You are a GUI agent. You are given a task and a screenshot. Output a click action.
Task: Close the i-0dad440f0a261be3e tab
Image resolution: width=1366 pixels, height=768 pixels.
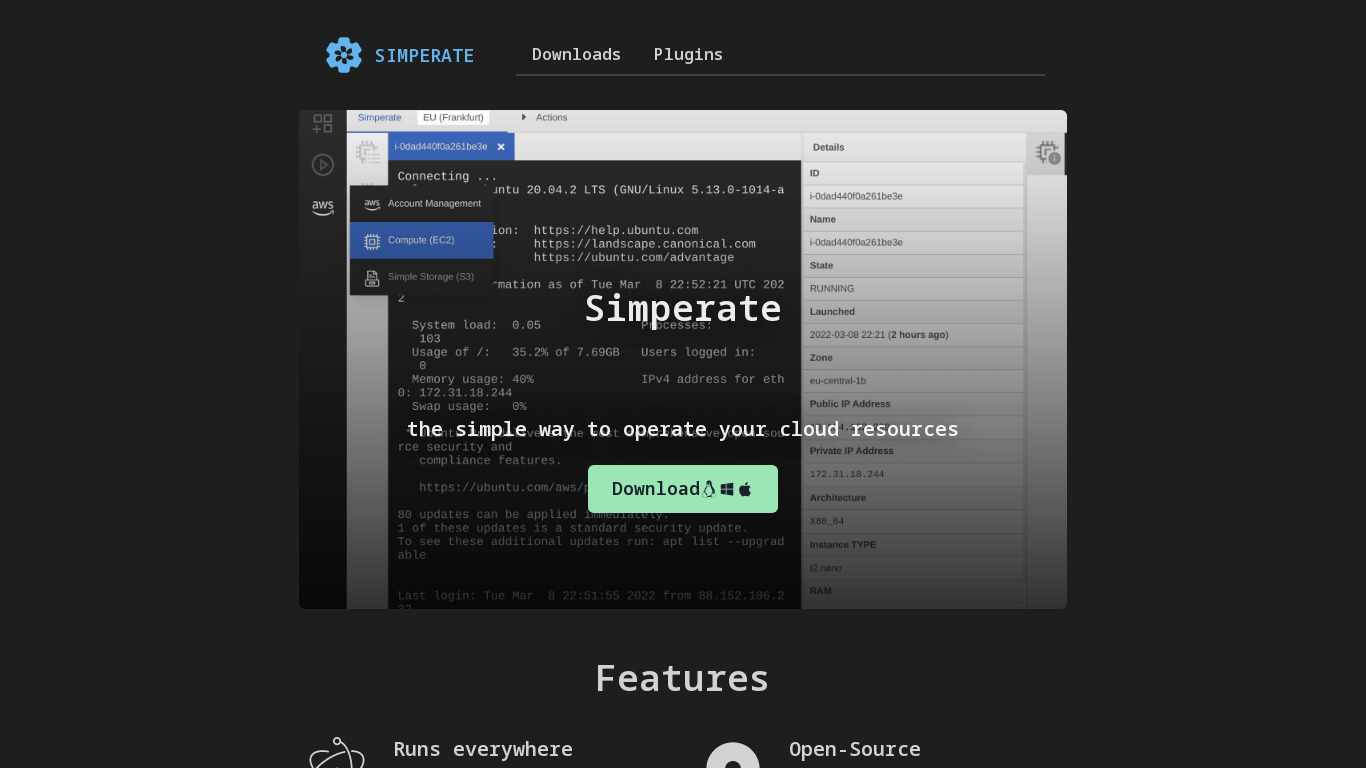pos(501,147)
